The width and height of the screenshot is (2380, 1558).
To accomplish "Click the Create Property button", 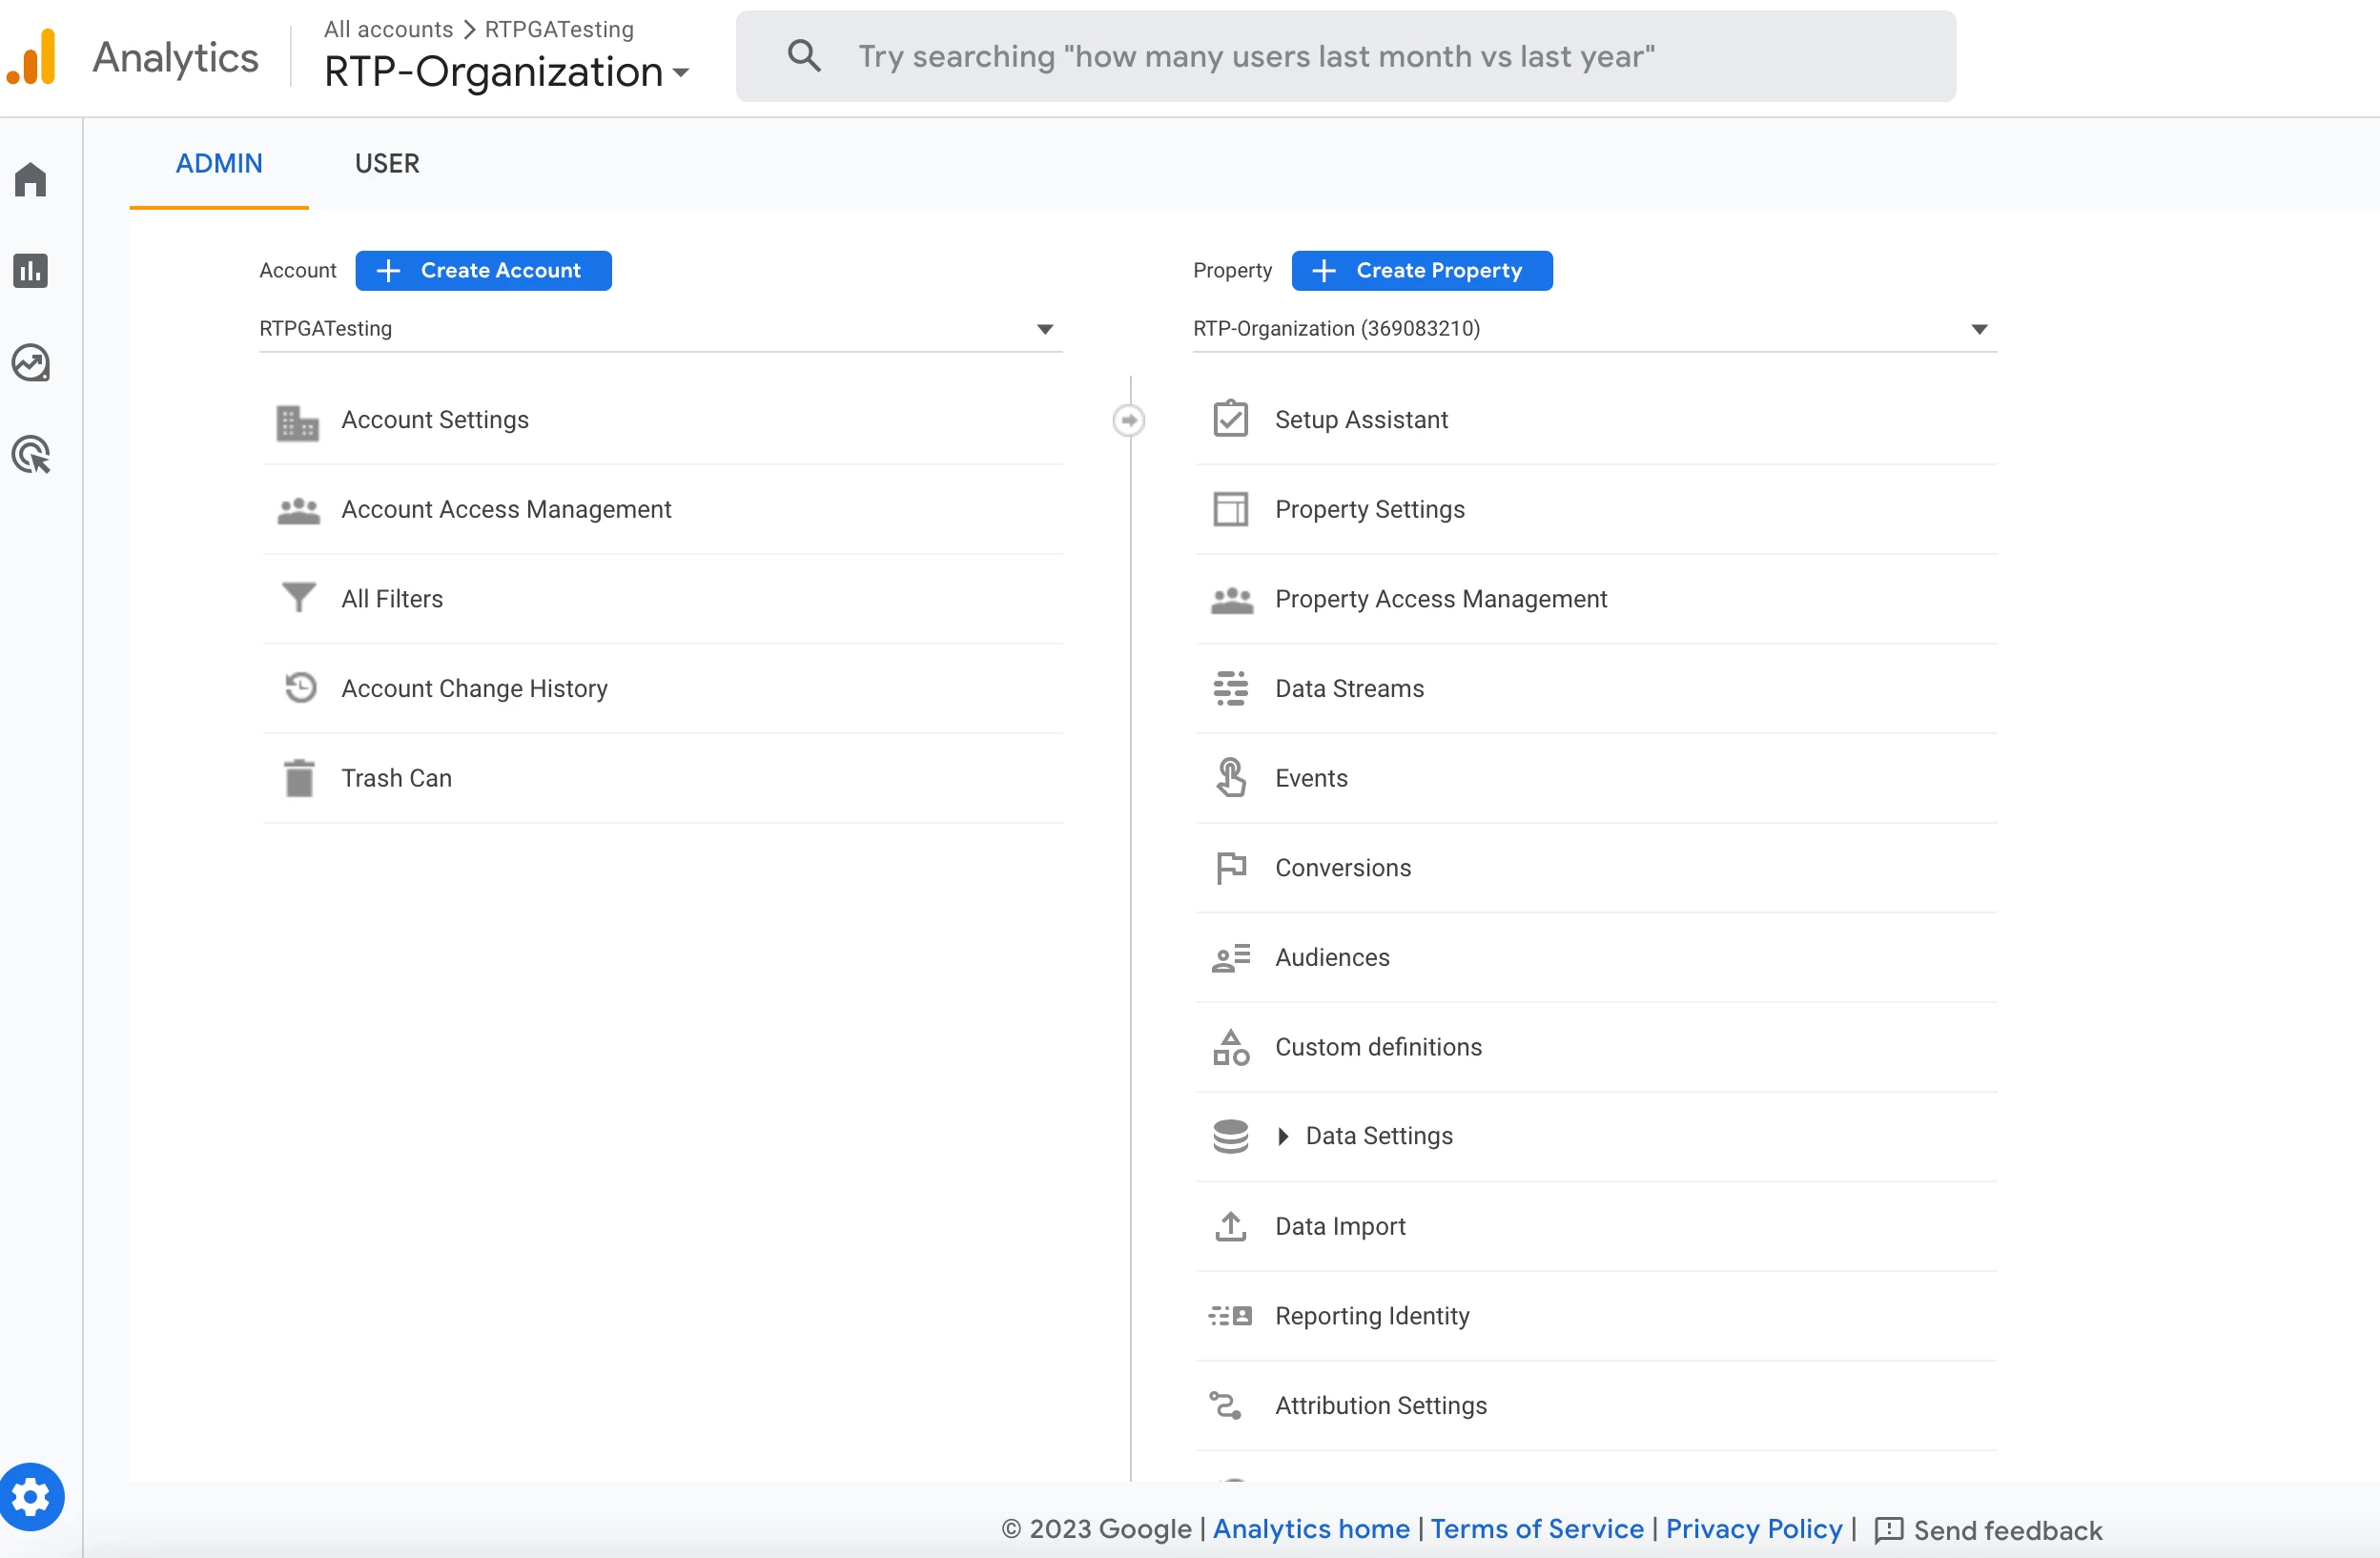I will (x=1421, y=270).
